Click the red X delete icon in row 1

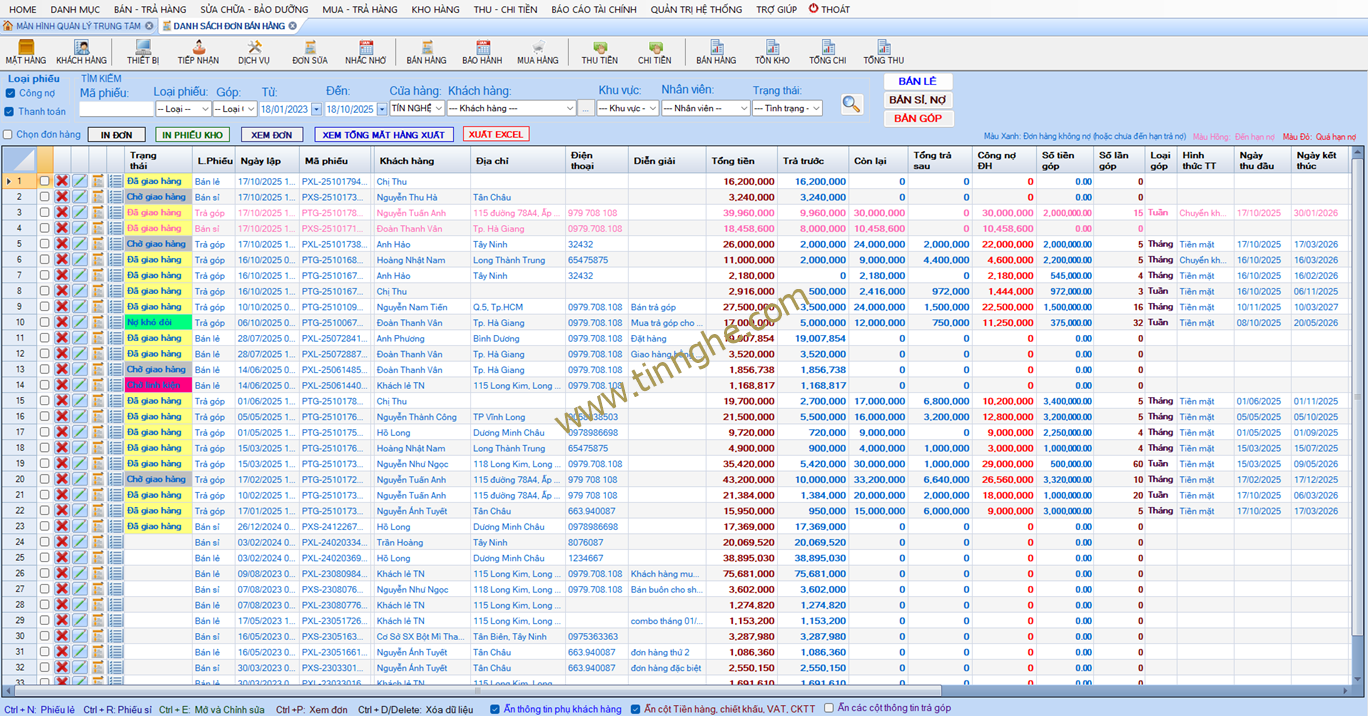[62, 182]
